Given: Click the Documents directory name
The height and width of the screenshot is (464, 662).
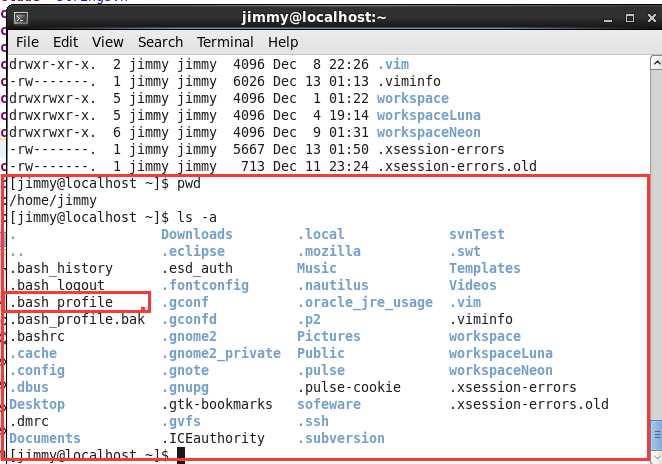Looking at the screenshot, I should [45, 438].
